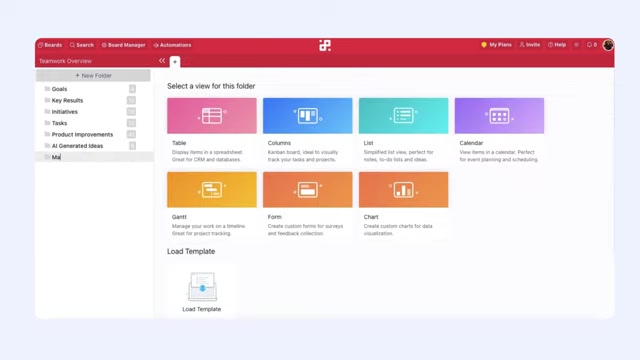Choose the List view card
640x360 pixels.
(x=404, y=131)
